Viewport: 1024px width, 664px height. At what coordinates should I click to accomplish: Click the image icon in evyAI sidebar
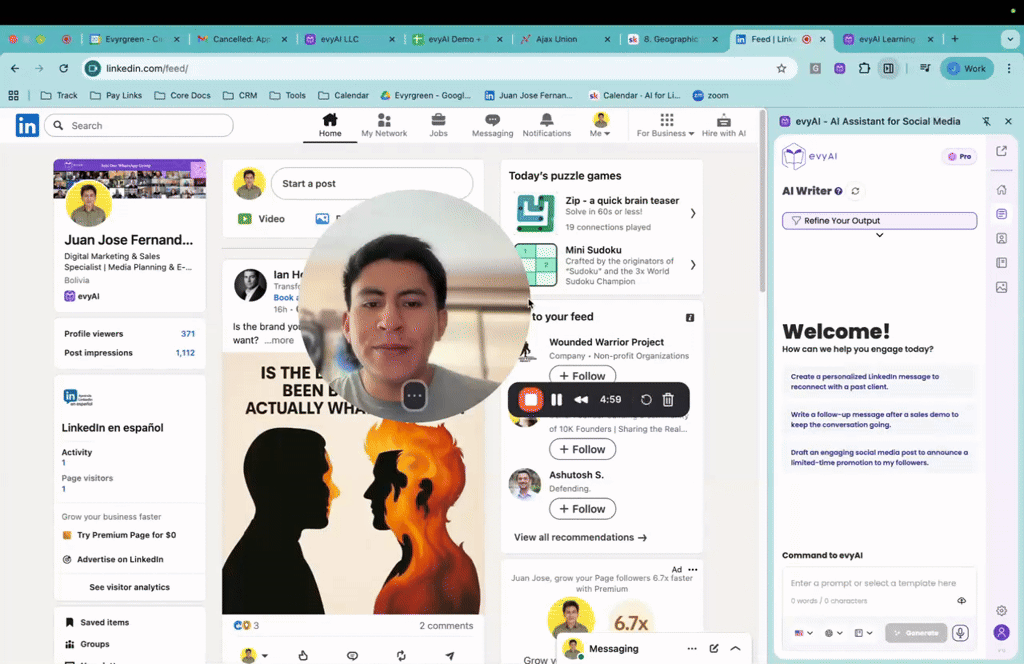pos(1000,287)
